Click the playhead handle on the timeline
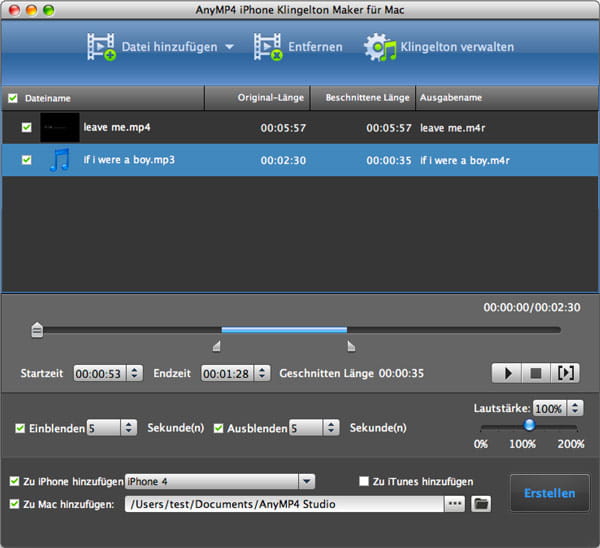This screenshot has width=600, height=548. pyautogui.click(x=37, y=330)
